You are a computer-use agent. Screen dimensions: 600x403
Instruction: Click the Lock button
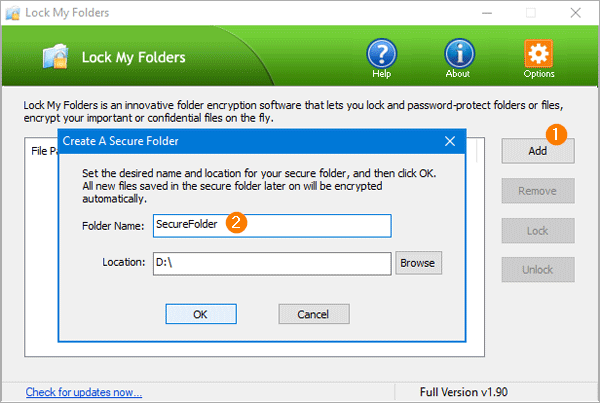coord(537,231)
